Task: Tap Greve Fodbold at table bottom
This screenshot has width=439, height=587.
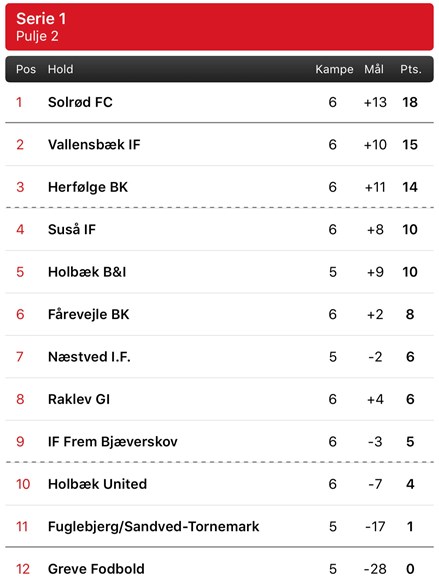Action: point(219,567)
